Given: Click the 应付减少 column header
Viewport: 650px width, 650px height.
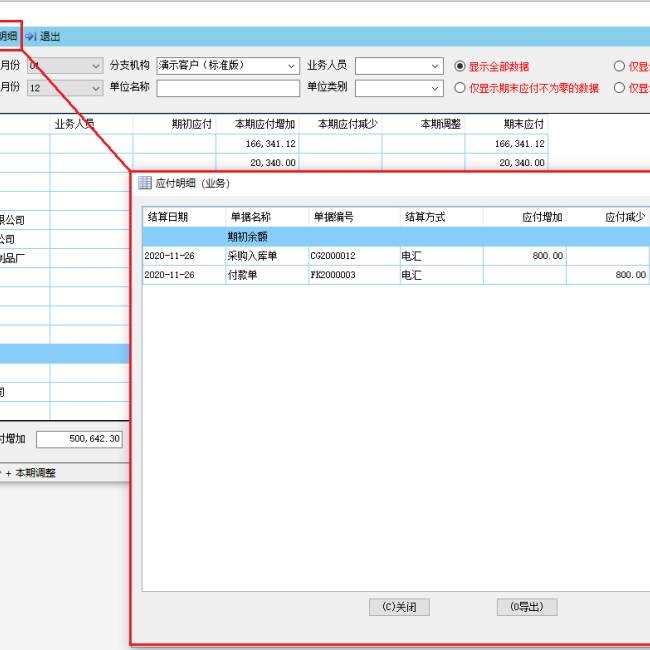Looking at the screenshot, I should click(x=608, y=217).
